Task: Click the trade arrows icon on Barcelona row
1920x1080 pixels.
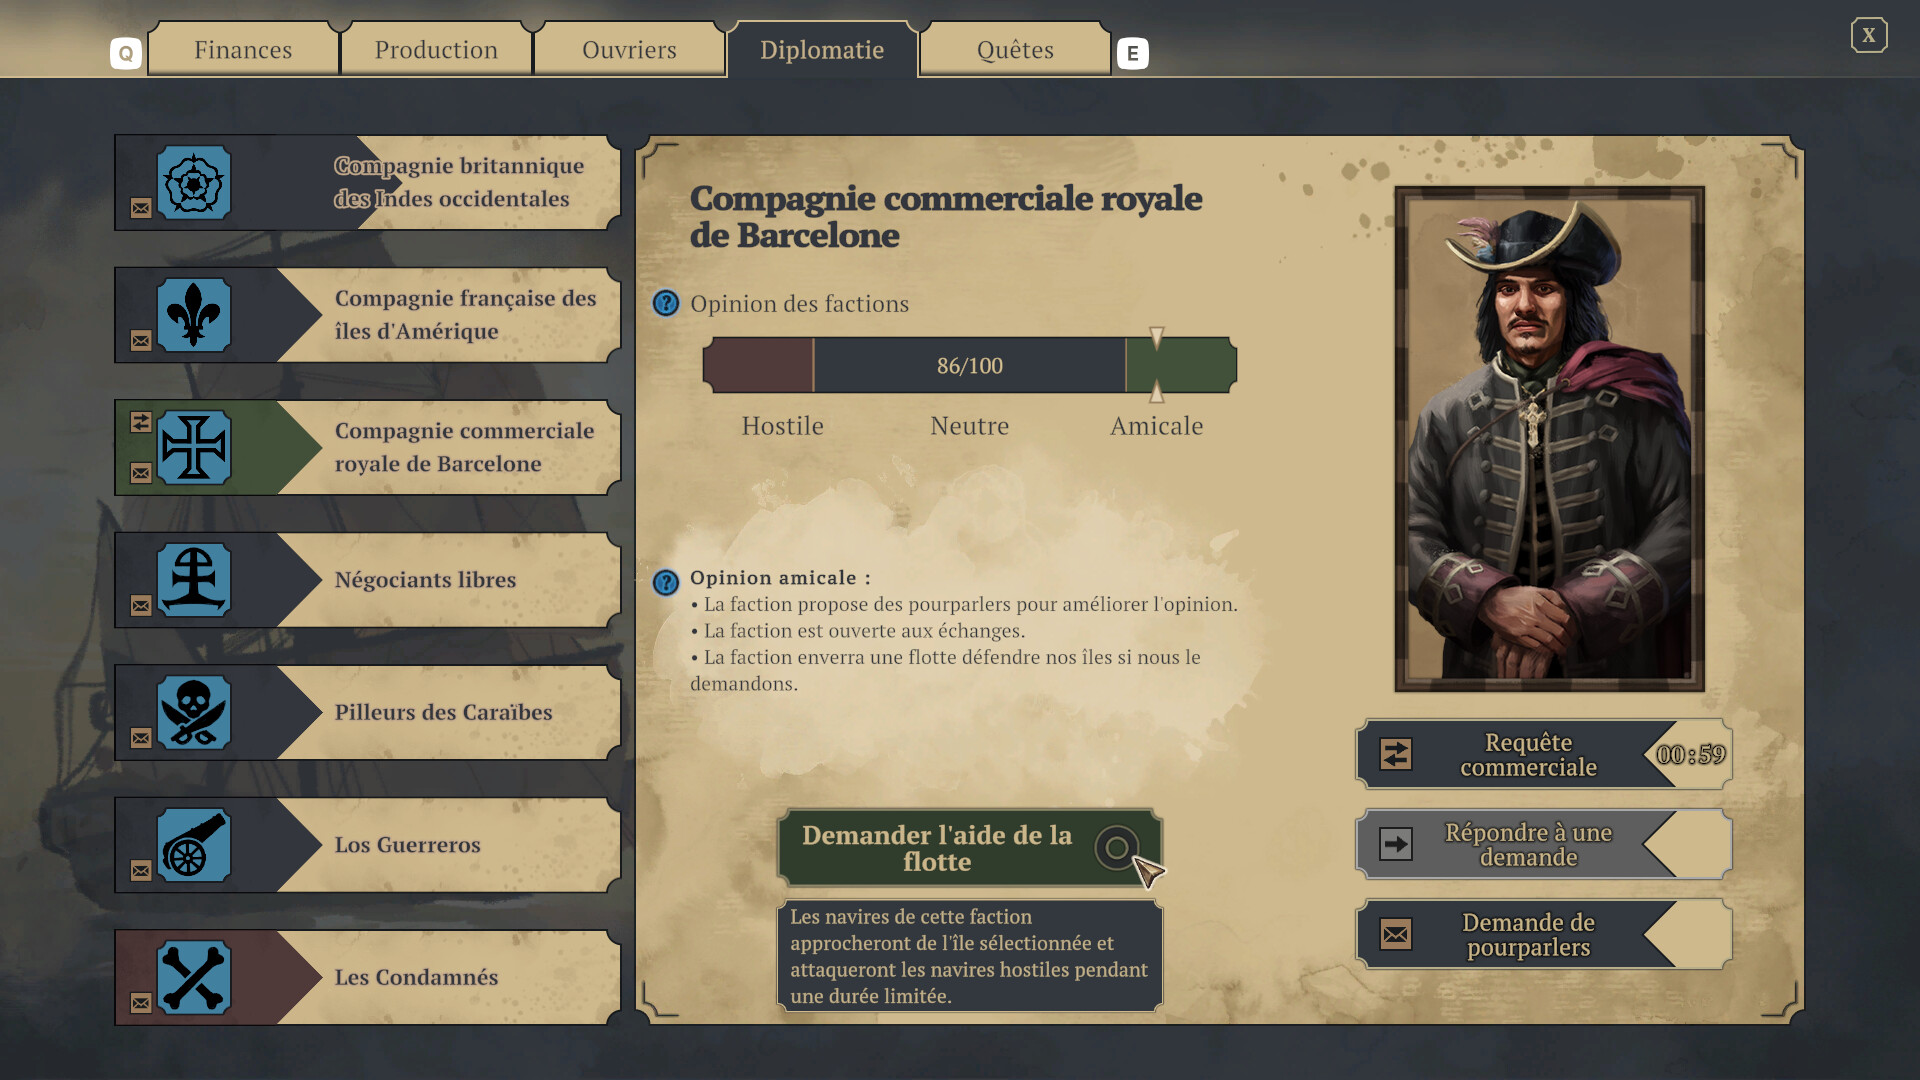Action: tap(141, 422)
